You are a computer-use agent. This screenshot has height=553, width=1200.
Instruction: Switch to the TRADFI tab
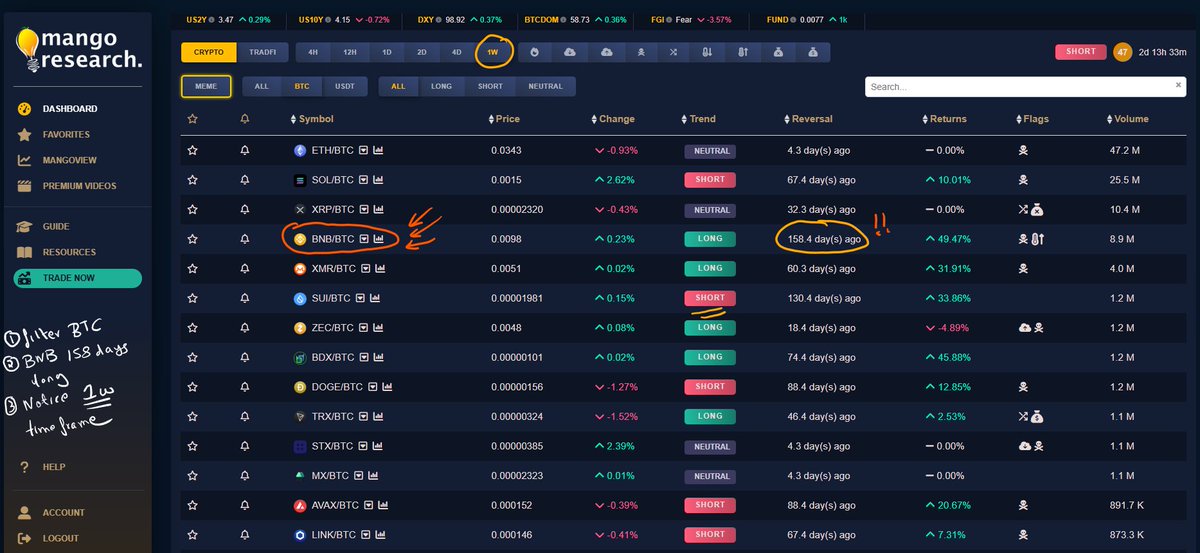(263, 52)
